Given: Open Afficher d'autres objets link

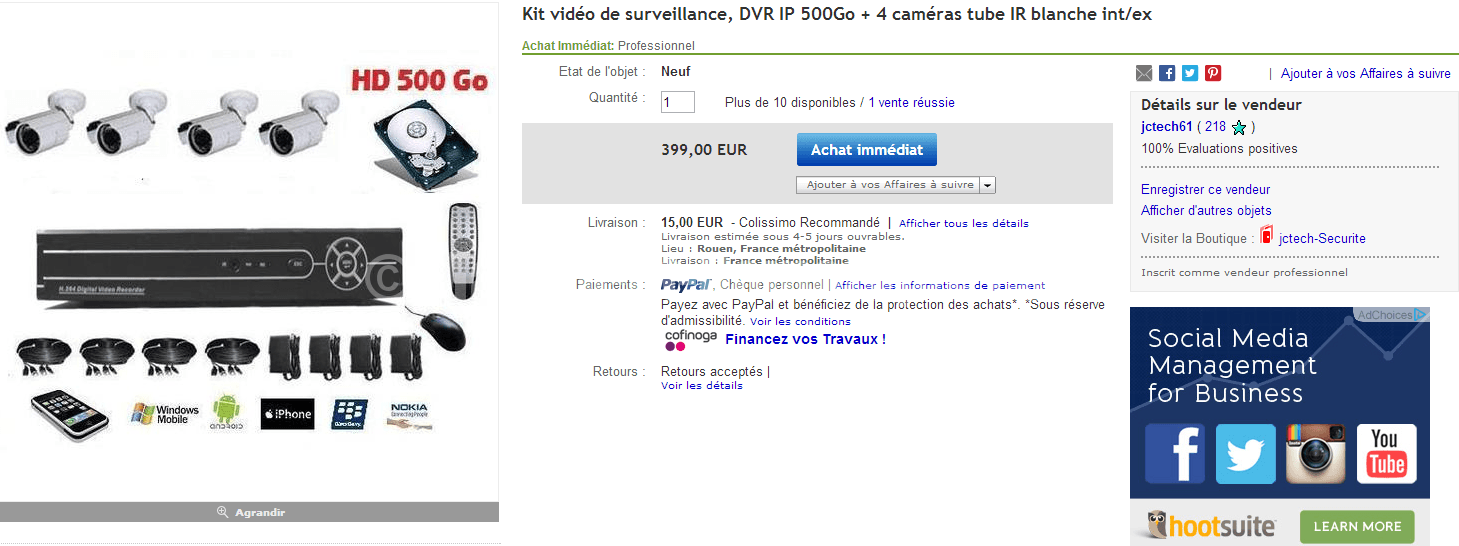Looking at the screenshot, I should [x=1206, y=211].
